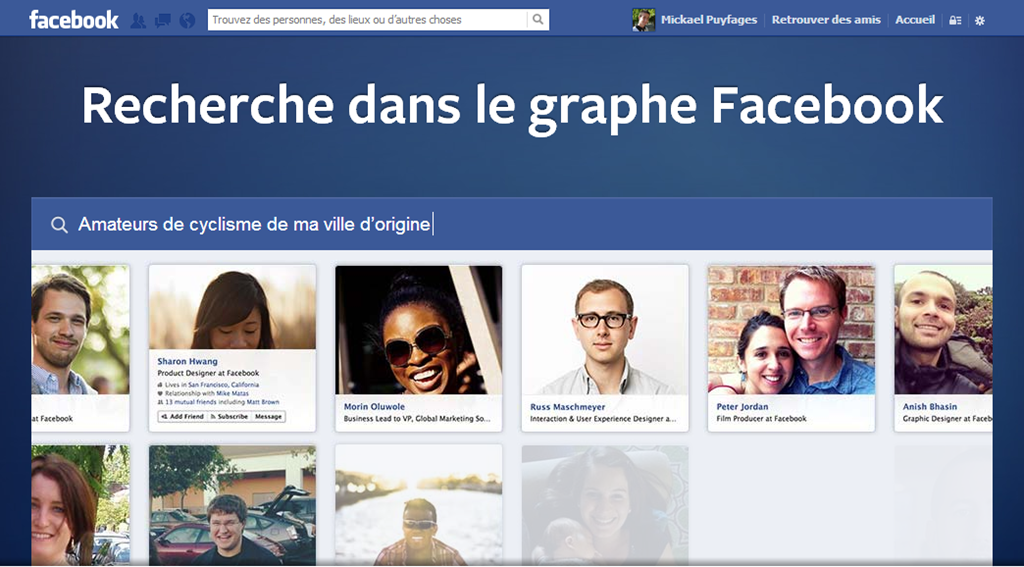This screenshot has width=1024, height=567.
Task: Open the settings gear icon
Action: 980,20
